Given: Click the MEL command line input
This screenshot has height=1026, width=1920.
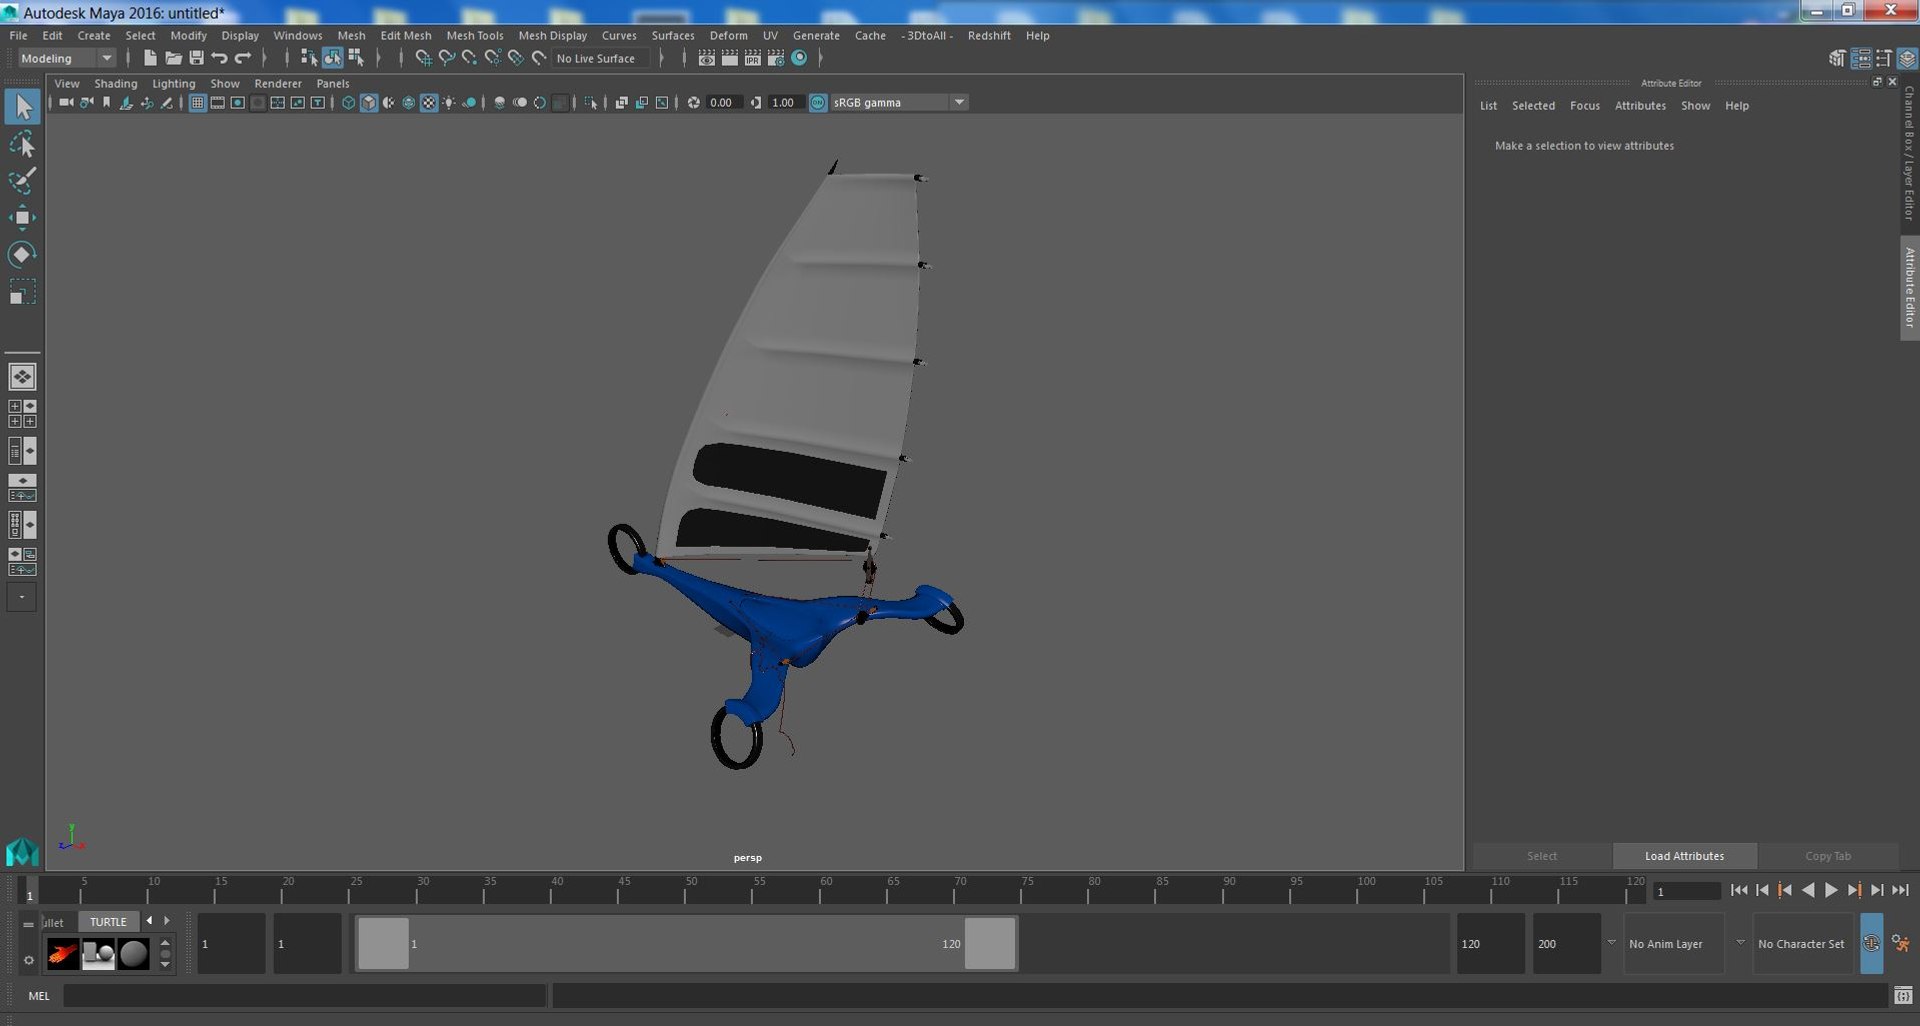Looking at the screenshot, I should pyautogui.click(x=305, y=996).
